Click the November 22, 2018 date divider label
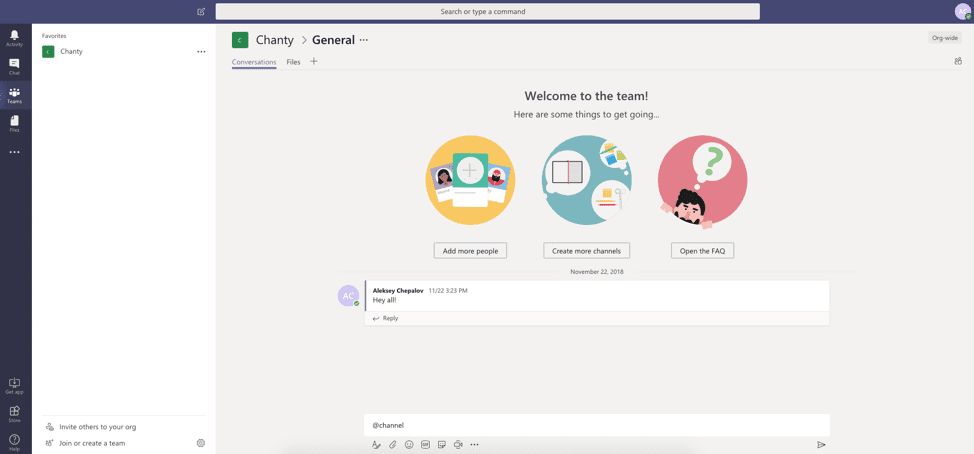974x454 pixels. [x=597, y=271]
